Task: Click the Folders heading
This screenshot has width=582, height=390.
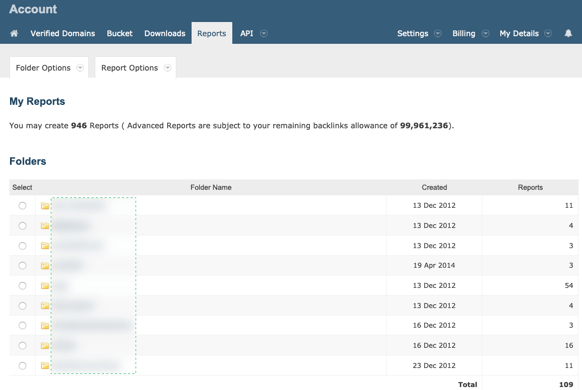Action: coord(28,161)
